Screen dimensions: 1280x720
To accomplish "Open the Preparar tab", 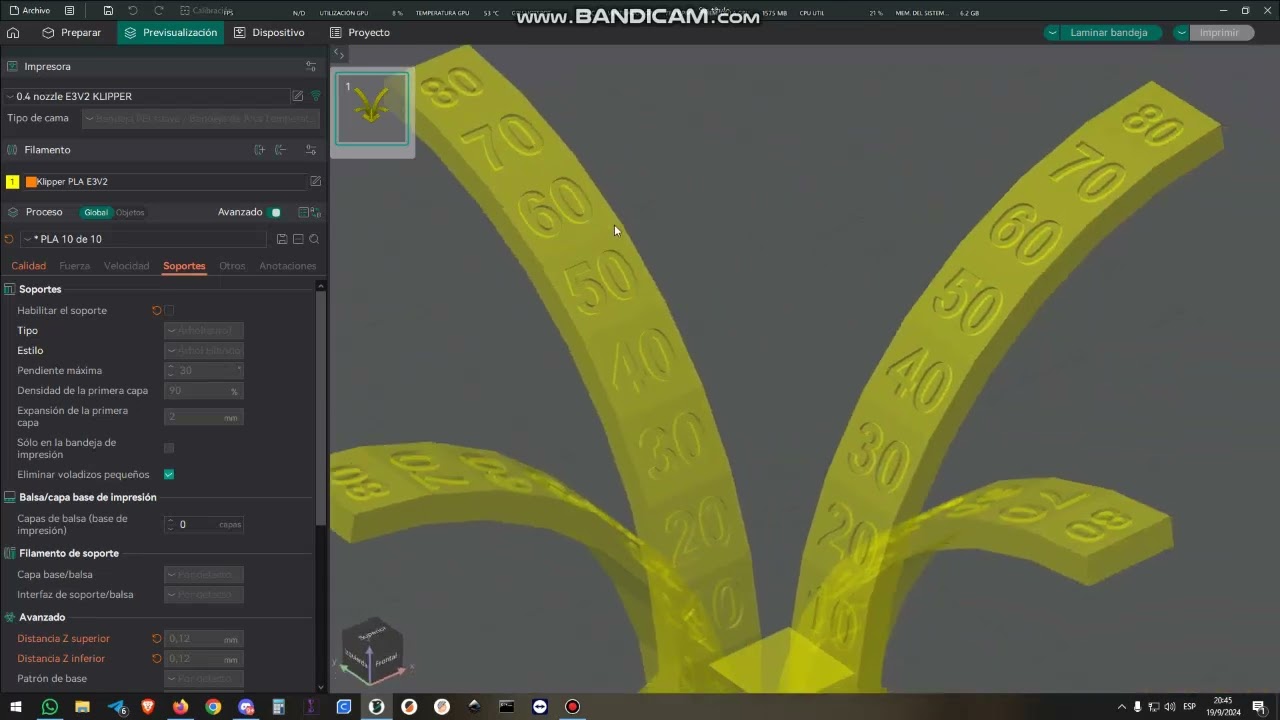I will tap(71, 33).
